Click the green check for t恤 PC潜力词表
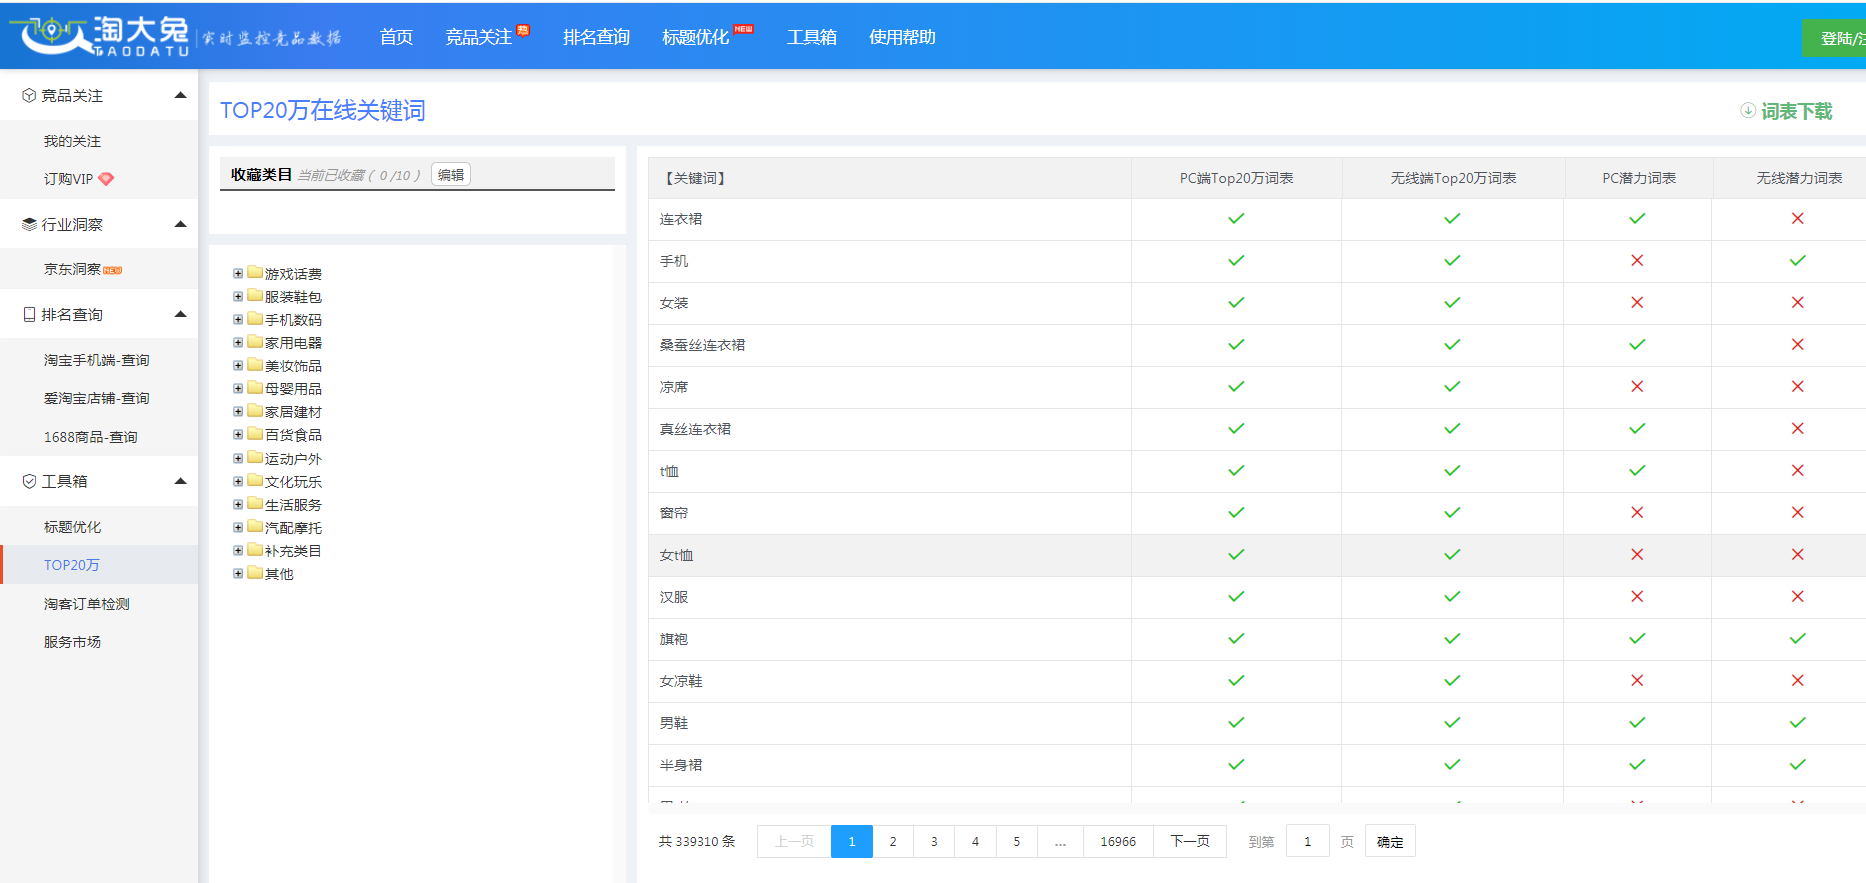This screenshot has height=883, width=1866. click(x=1637, y=470)
